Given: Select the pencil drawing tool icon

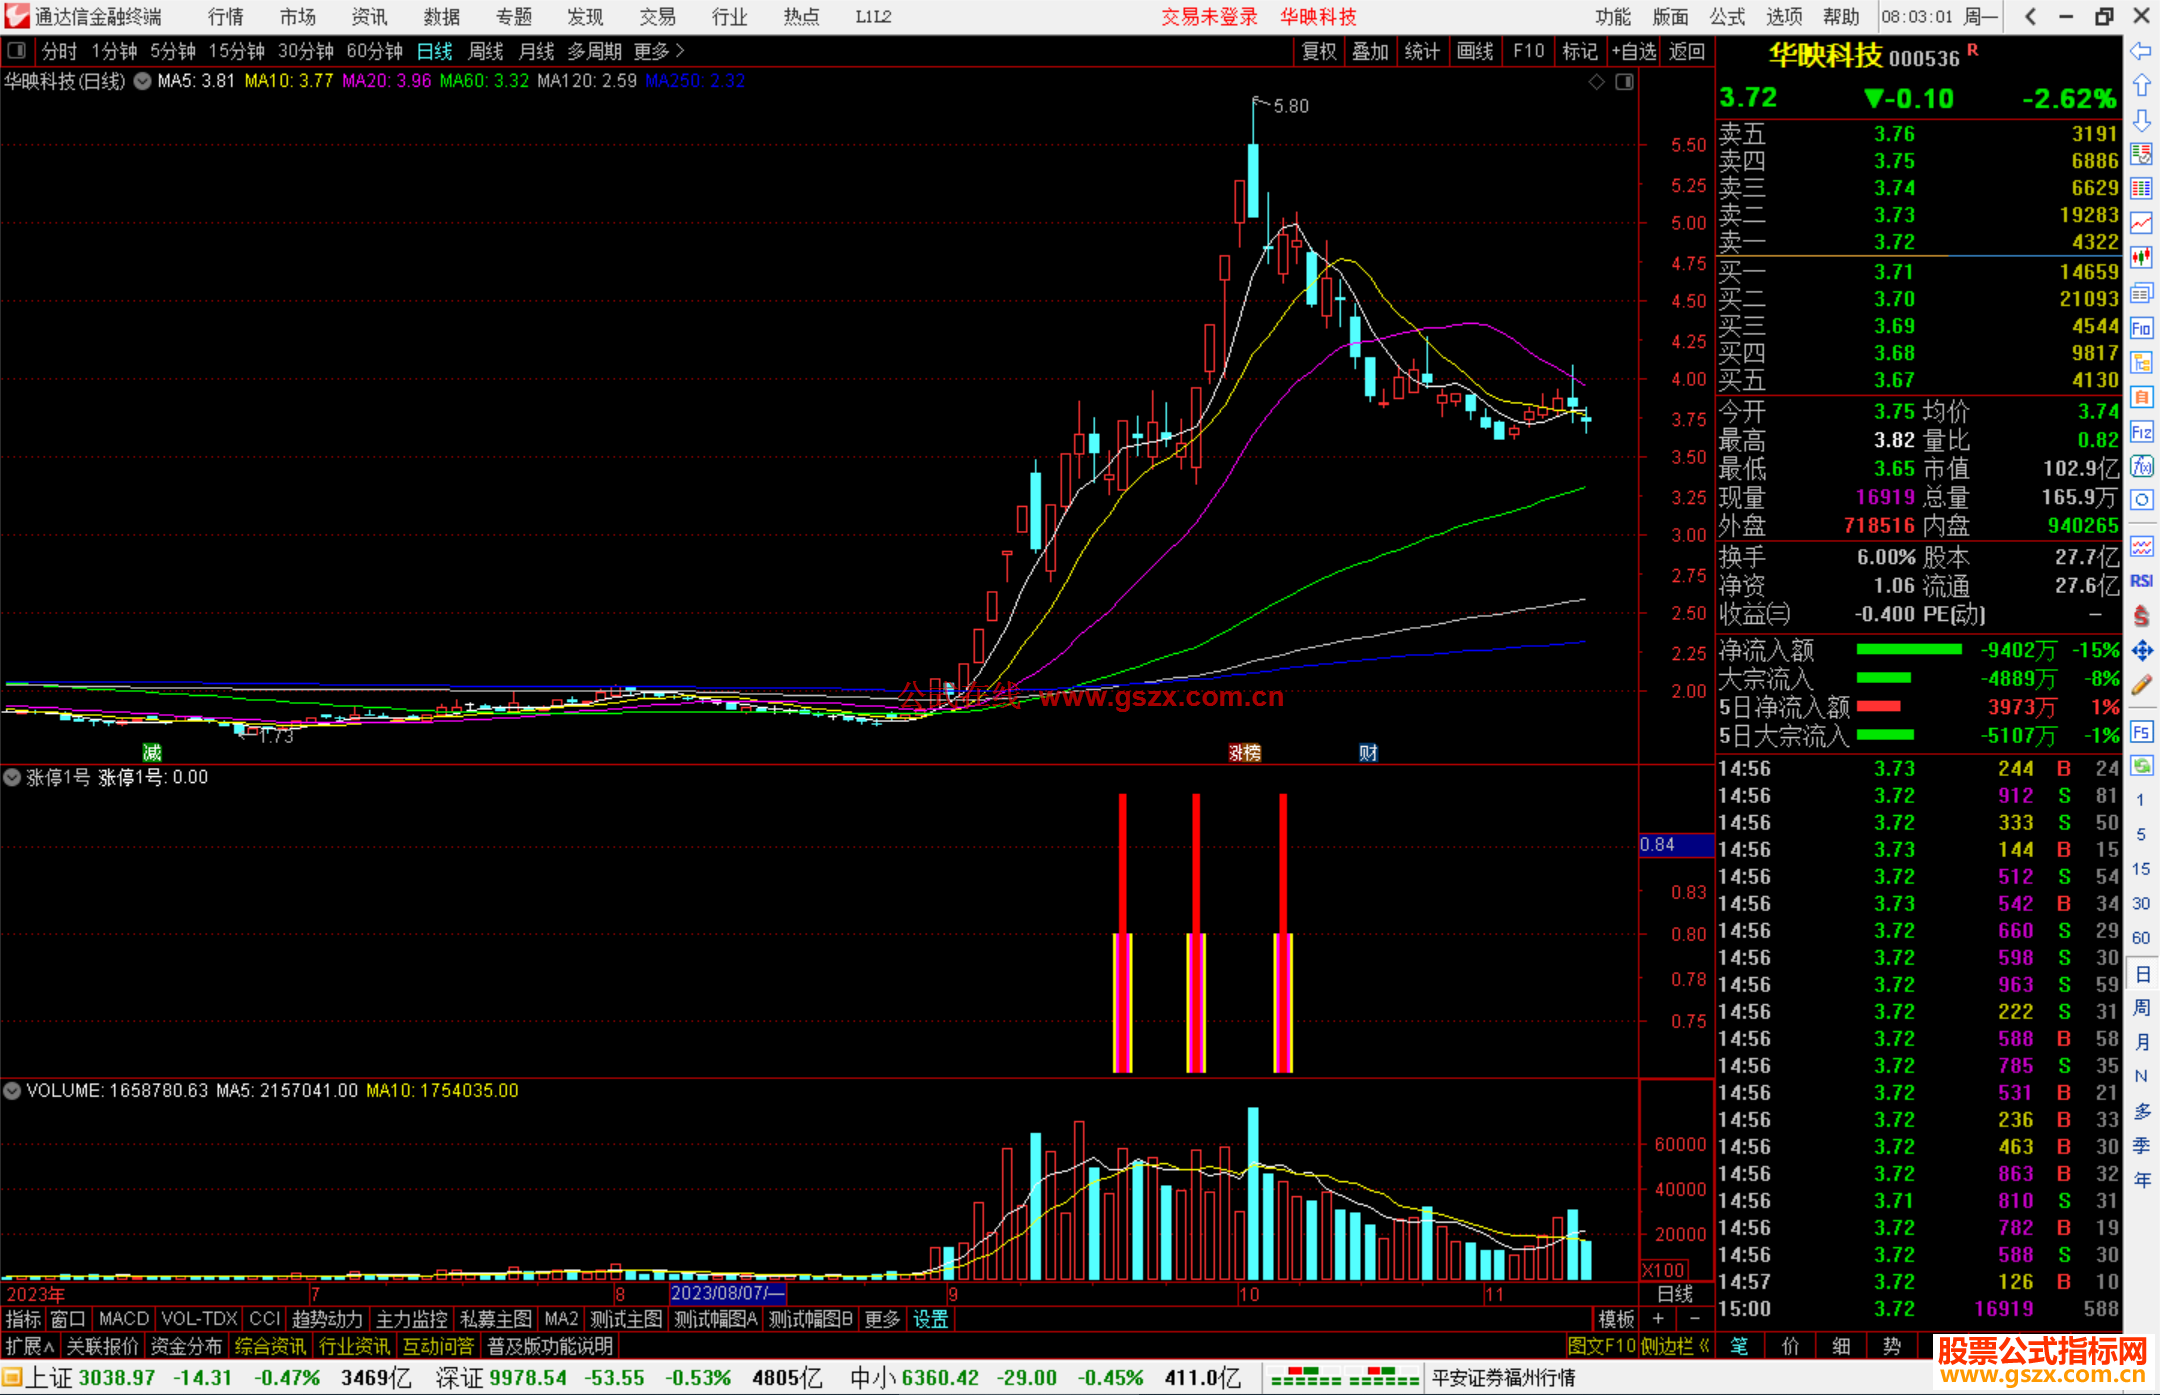Looking at the screenshot, I should 2141,686.
